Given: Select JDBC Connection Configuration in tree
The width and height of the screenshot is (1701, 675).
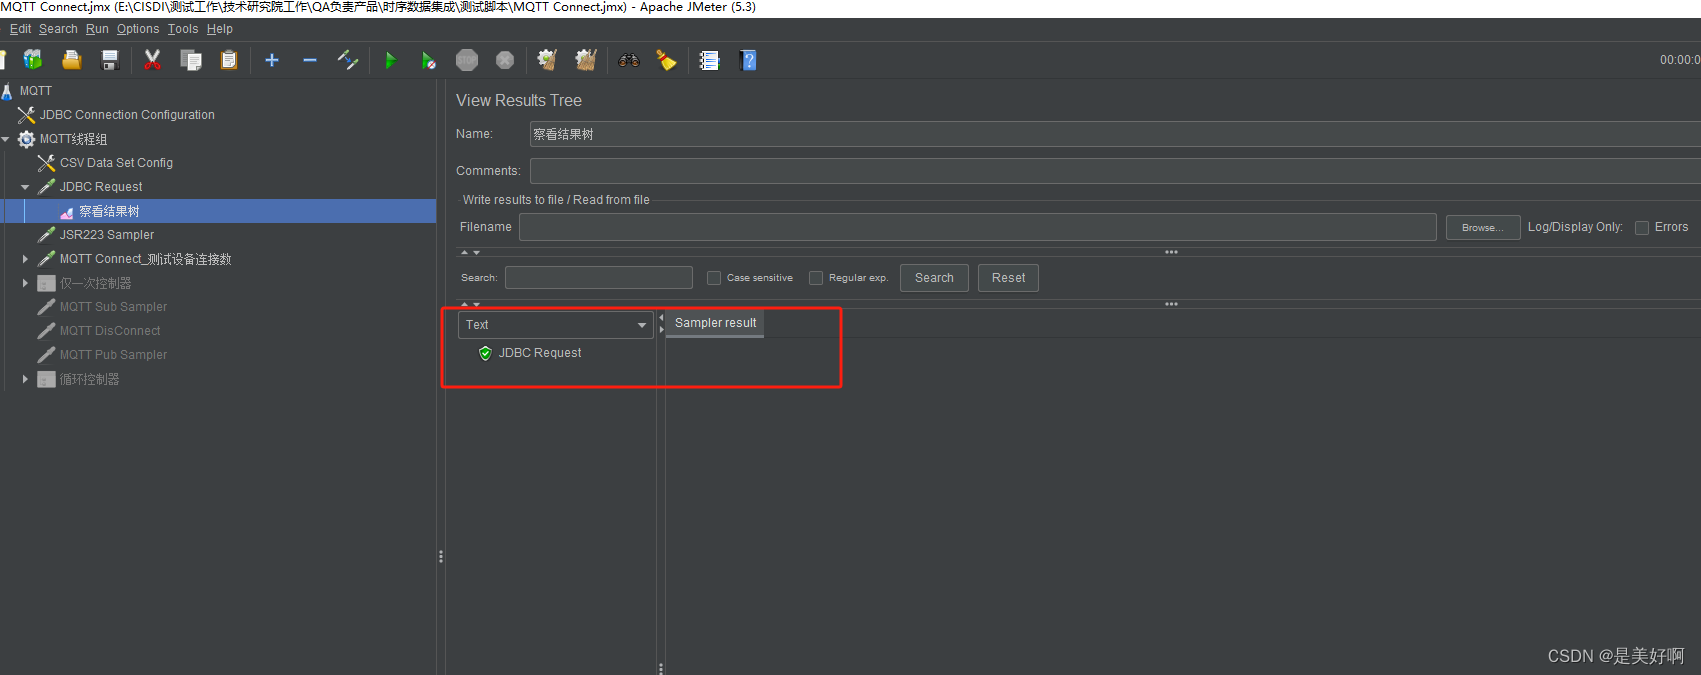Looking at the screenshot, I should (x=127, y=115).
